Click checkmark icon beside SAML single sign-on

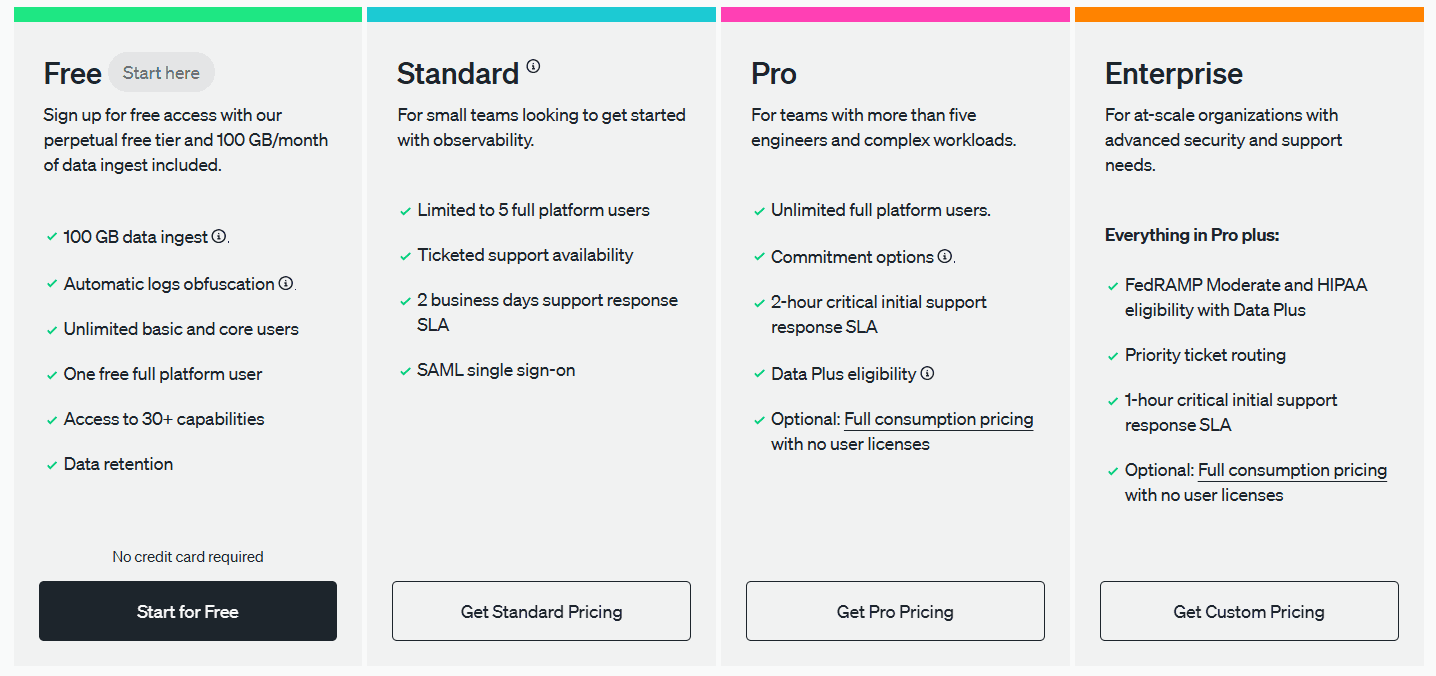[406, 372]
